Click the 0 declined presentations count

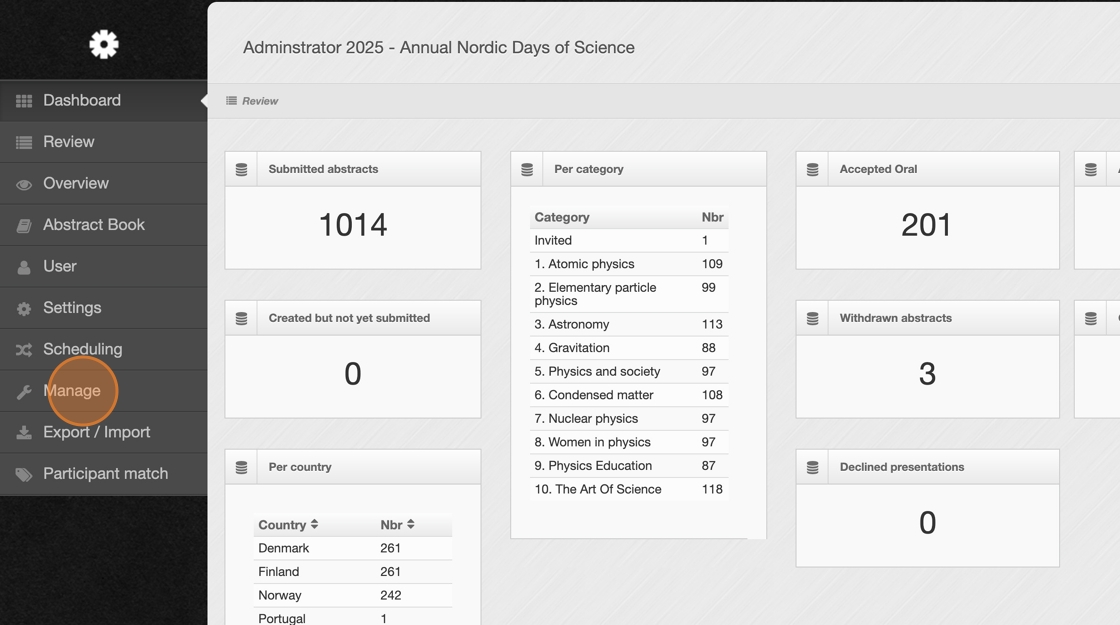927,523
